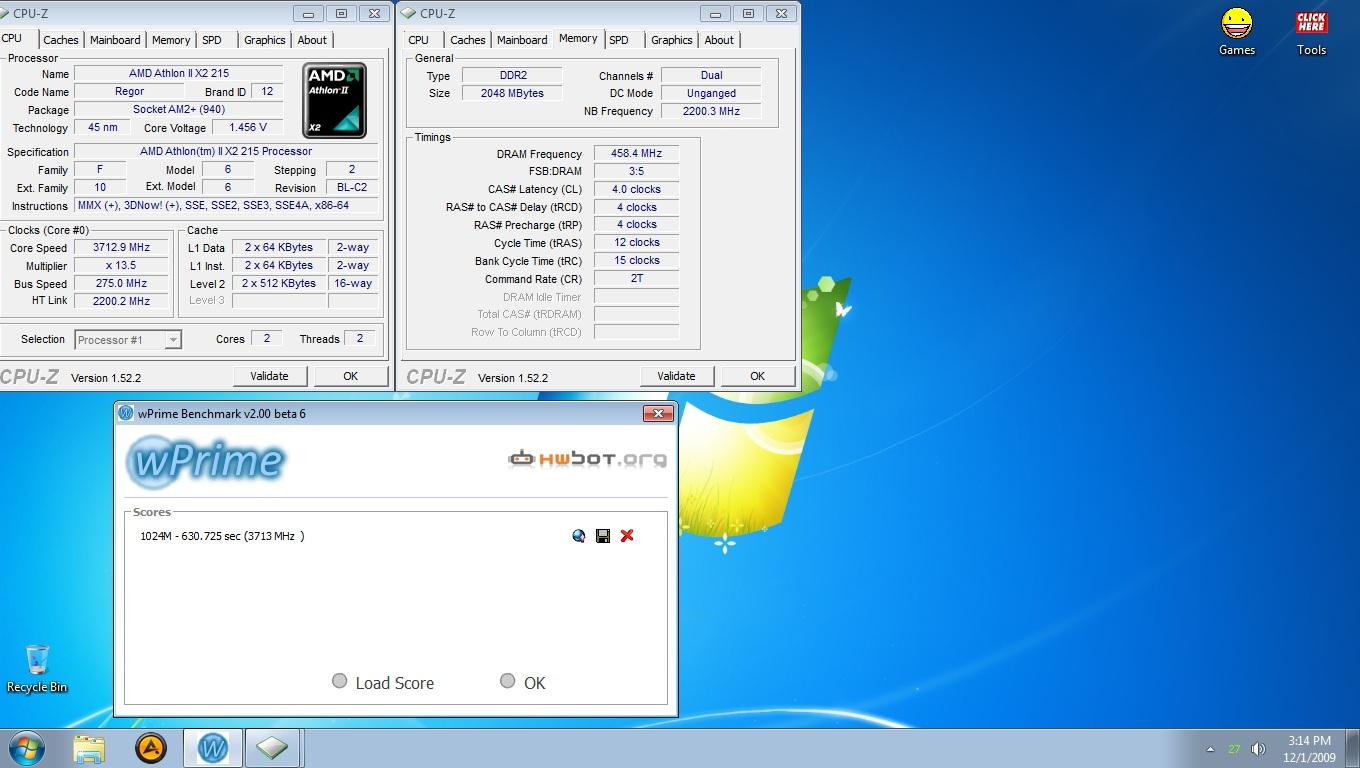Click the Package value Socket AM2+ (940)
The image size is (1360, 768).
click(x=179, y=109)
